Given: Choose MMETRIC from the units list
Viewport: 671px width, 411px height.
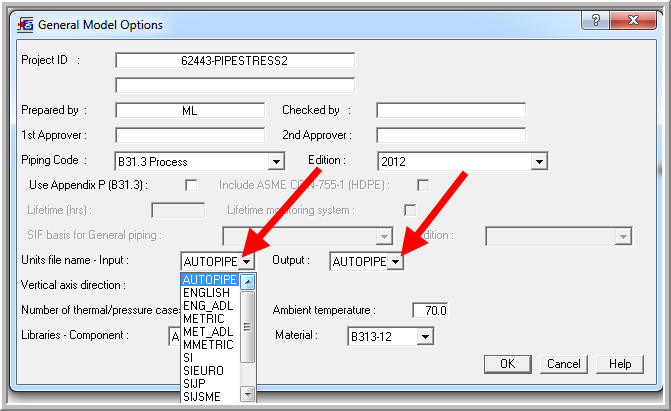Looking at the screenshot, I should coord(210,345).
